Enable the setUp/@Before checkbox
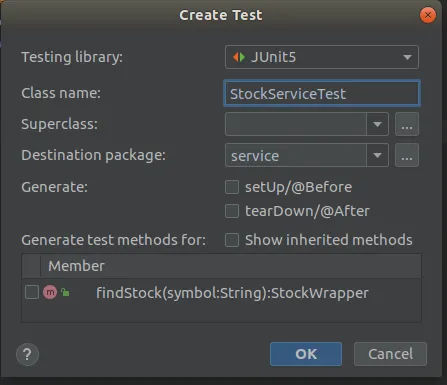 [232, 187]
